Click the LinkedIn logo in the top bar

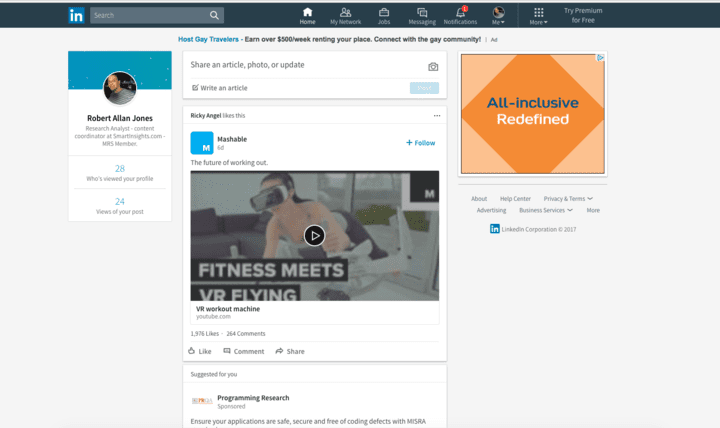(x=76, y=15)
